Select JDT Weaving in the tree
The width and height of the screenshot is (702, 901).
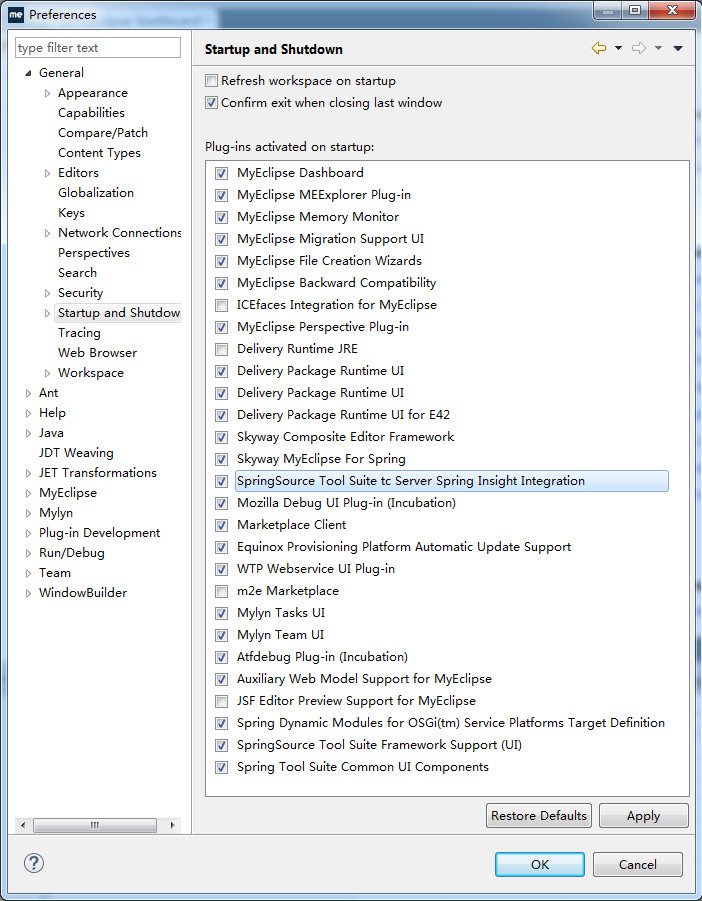click(x=76, y=453)
